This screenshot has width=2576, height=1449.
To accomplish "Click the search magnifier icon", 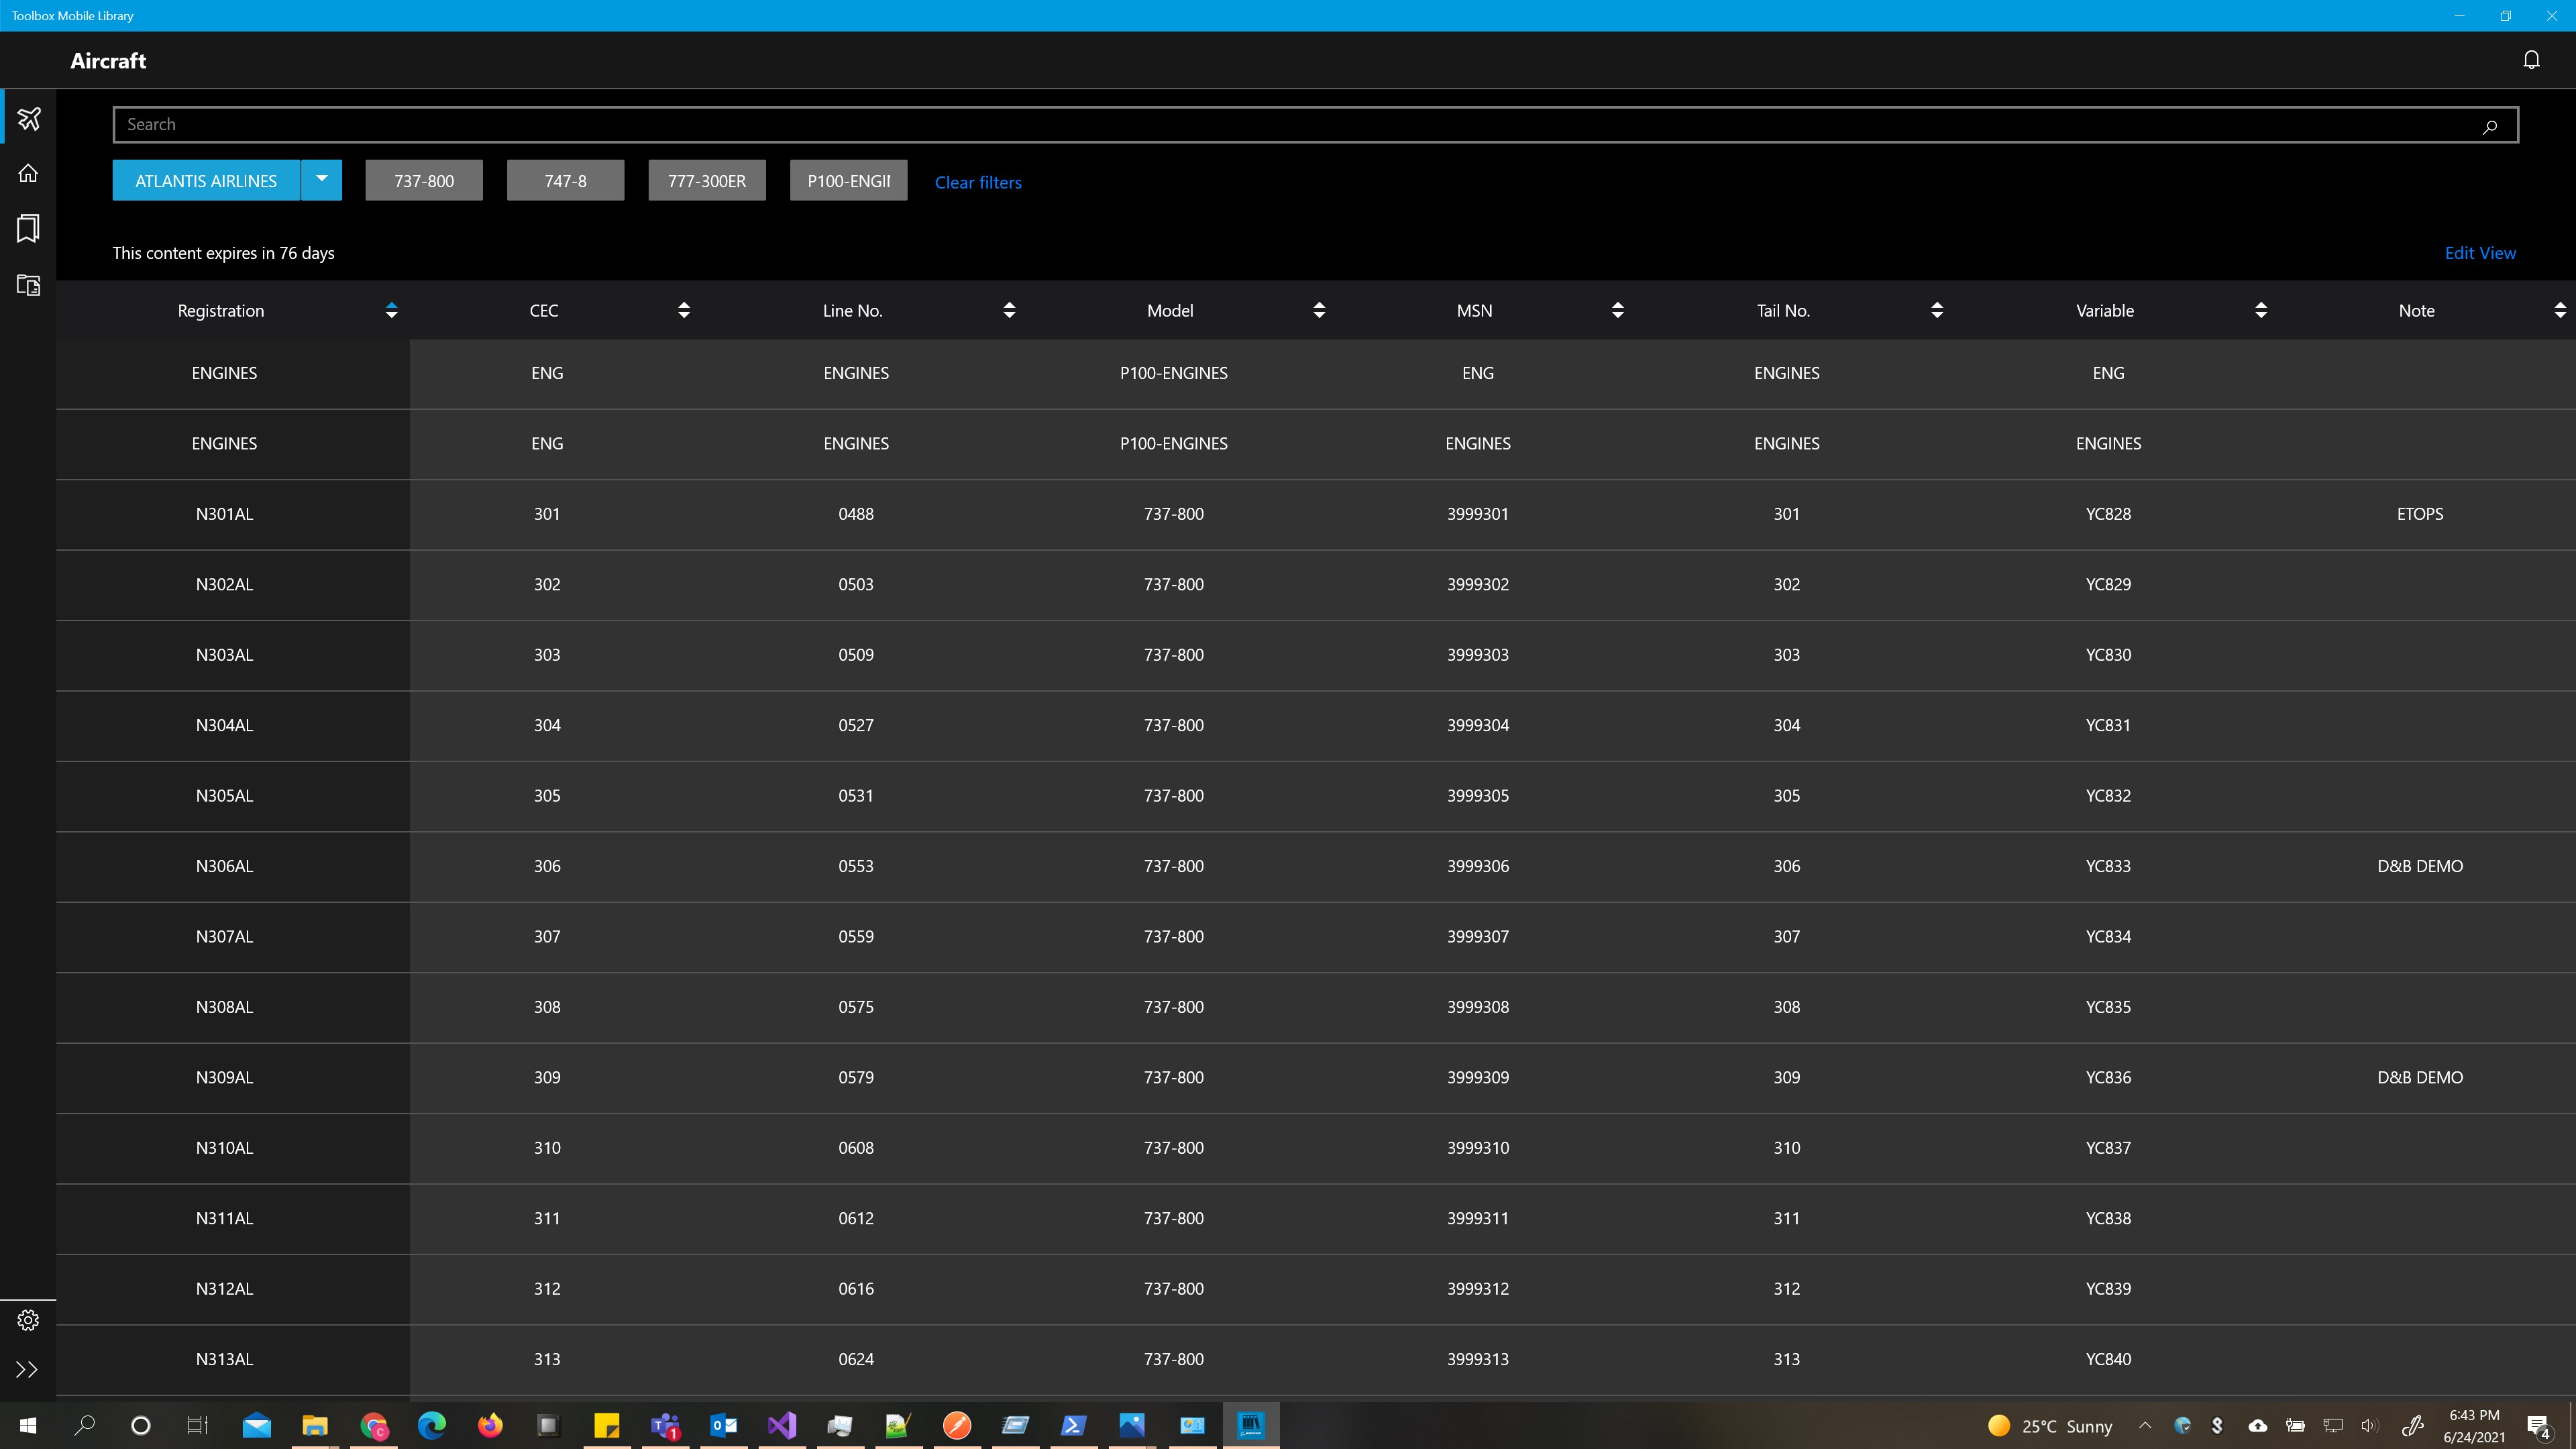I will point(2489,126).
